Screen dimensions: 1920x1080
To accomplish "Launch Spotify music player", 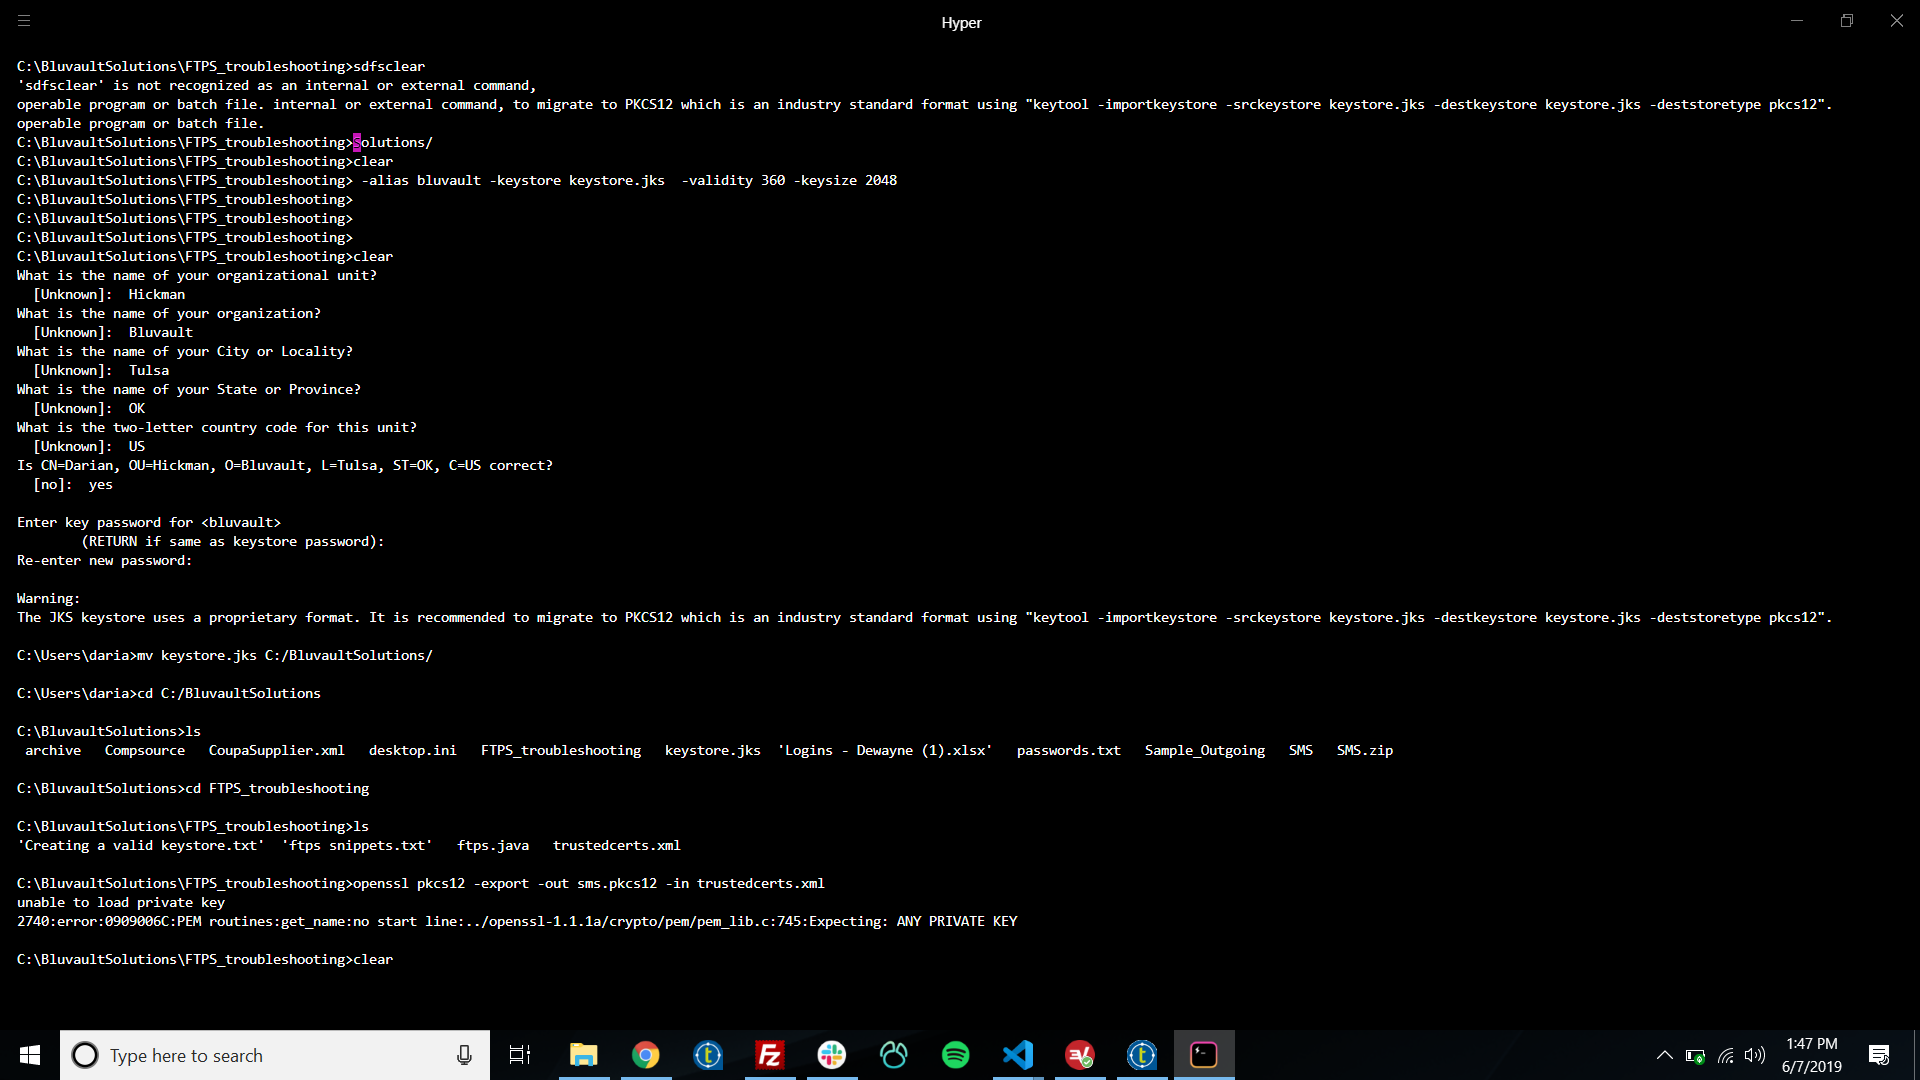I will click(x=956, y=1055).
